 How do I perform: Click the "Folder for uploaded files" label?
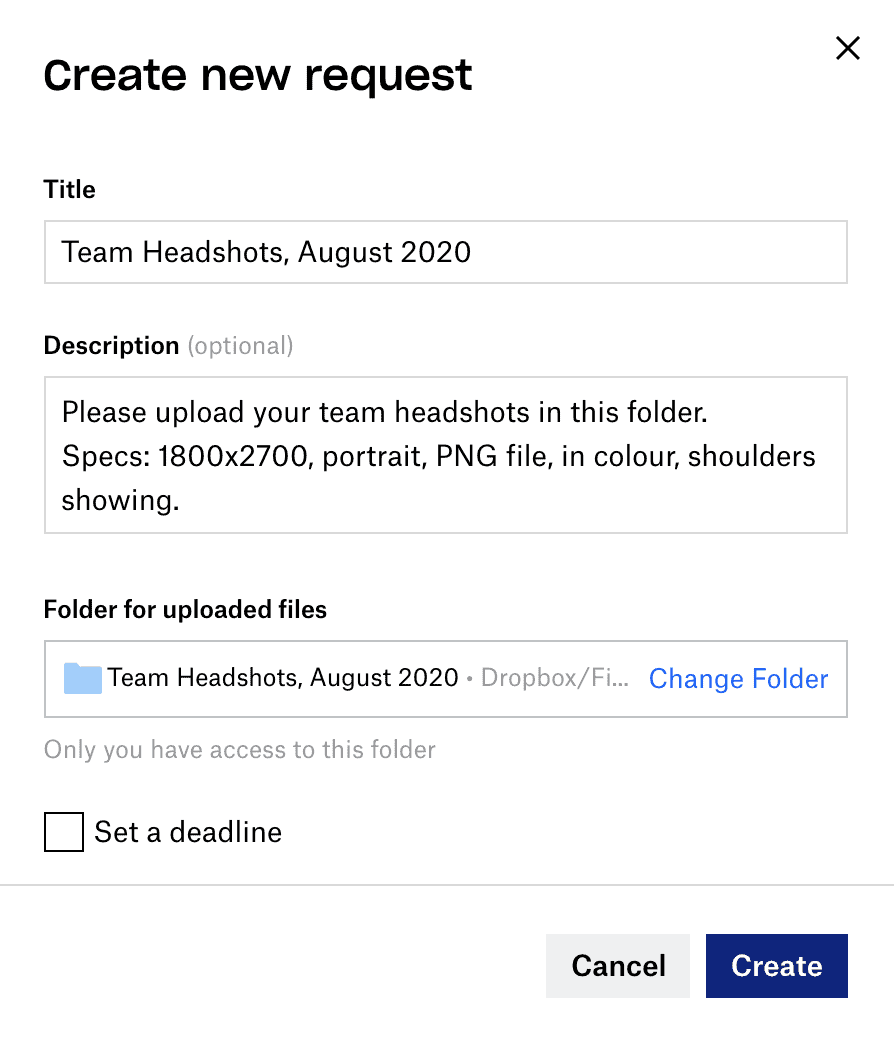tap(185, 609)
